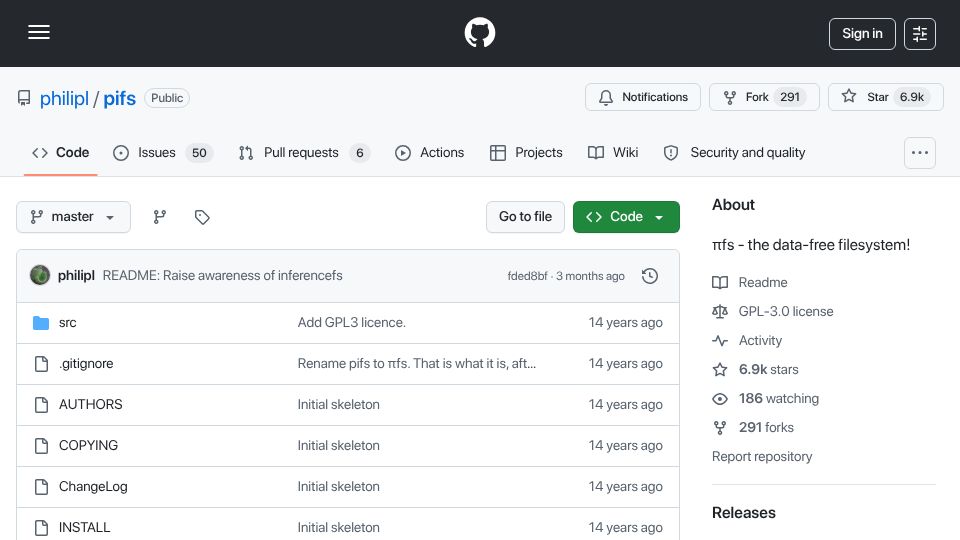This screenshot has width=960, height=540.
Task: Open the README: Raise awareness commit message
Action: pos(222,276)
